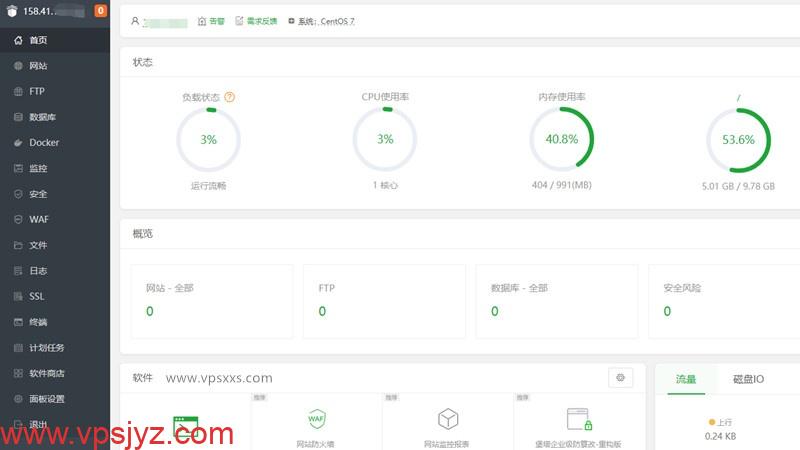Select 首页 home in the sidebar
Viewport: 800px width, 450px height.
(x=38, y=41)
